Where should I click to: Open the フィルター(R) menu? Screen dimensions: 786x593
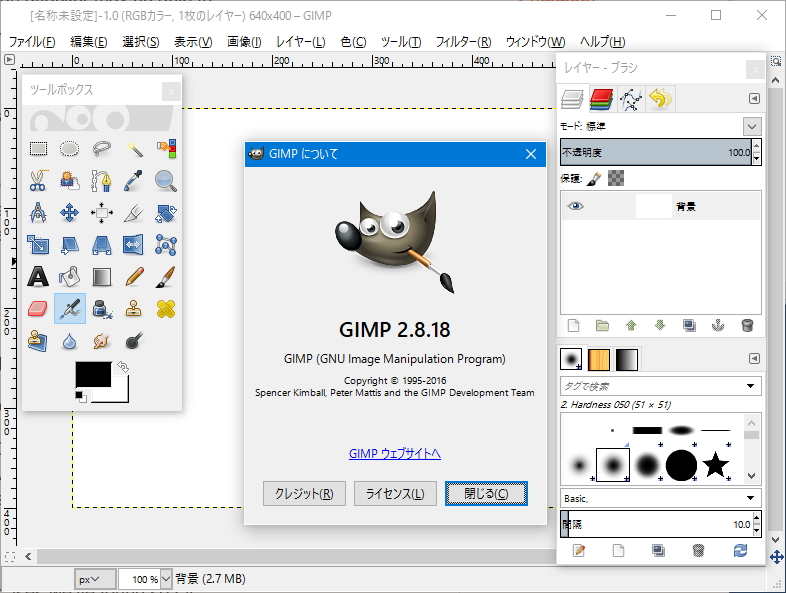463,42
